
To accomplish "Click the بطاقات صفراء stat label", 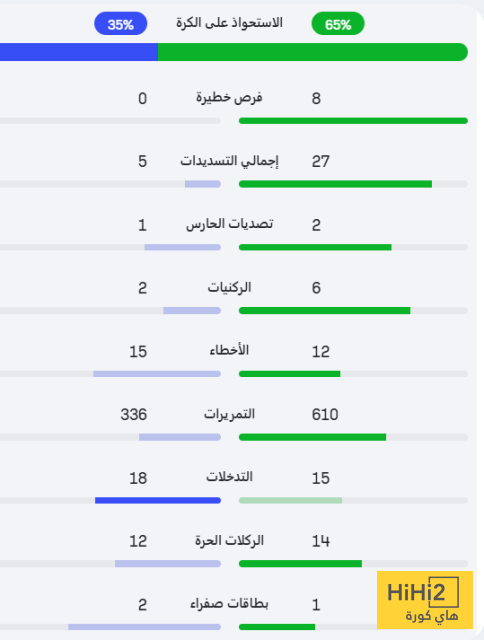I will click(x=229, y=604).
